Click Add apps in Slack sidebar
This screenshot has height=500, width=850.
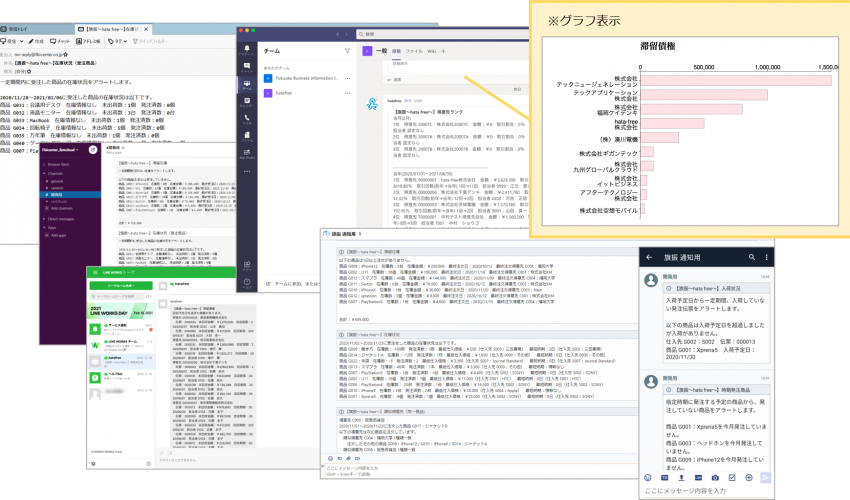[56, 235]
